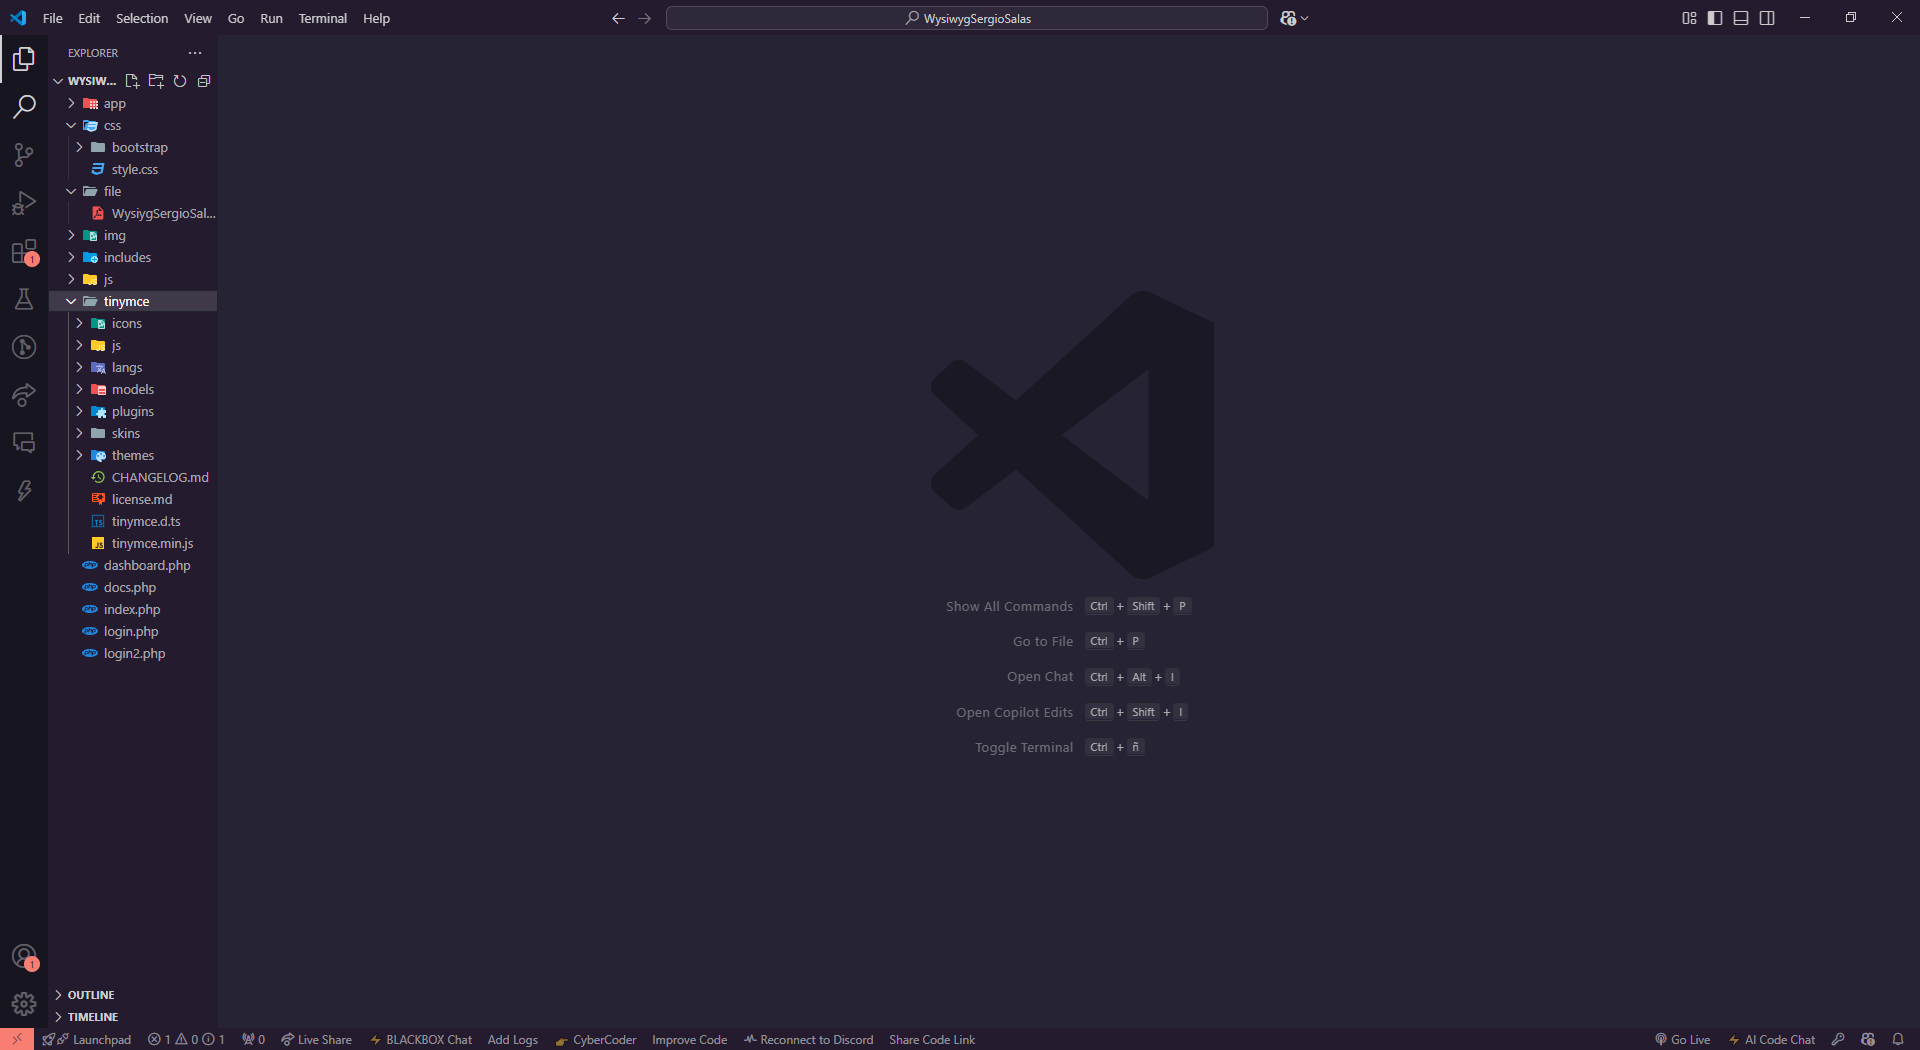
Task: Click the key icon in status bar
Action: tap(1838, 1040)
